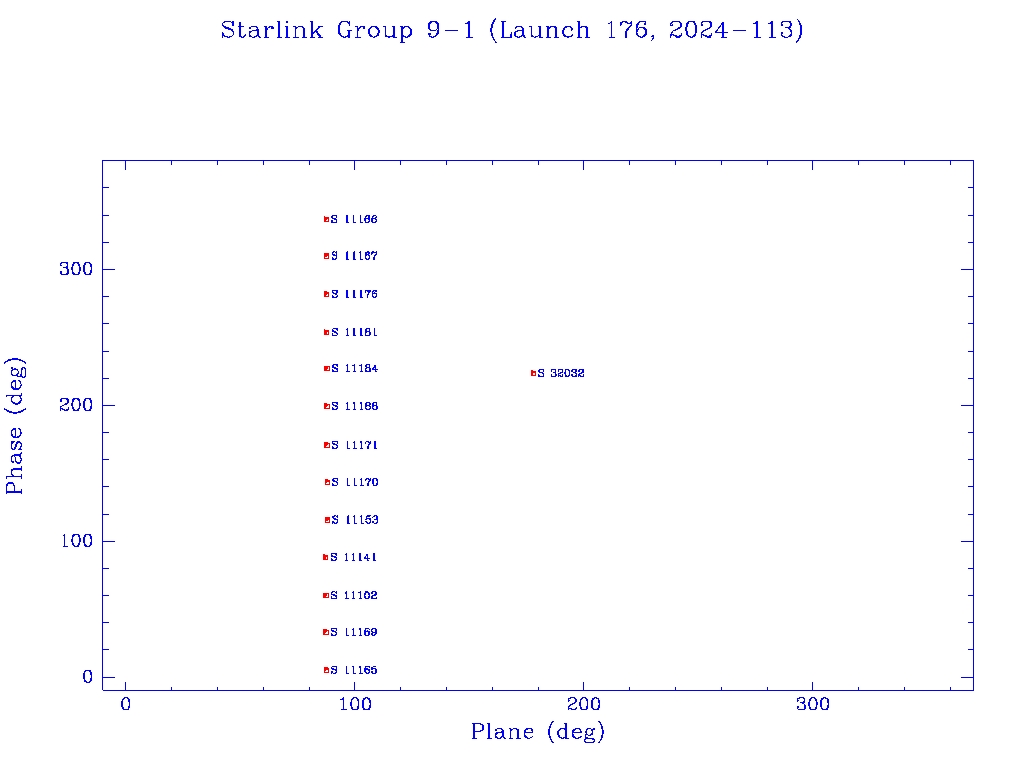Select the red marker beside S 11176
Image resolution: width=1024 pixels, height=768 pixels.
[327, 295]
